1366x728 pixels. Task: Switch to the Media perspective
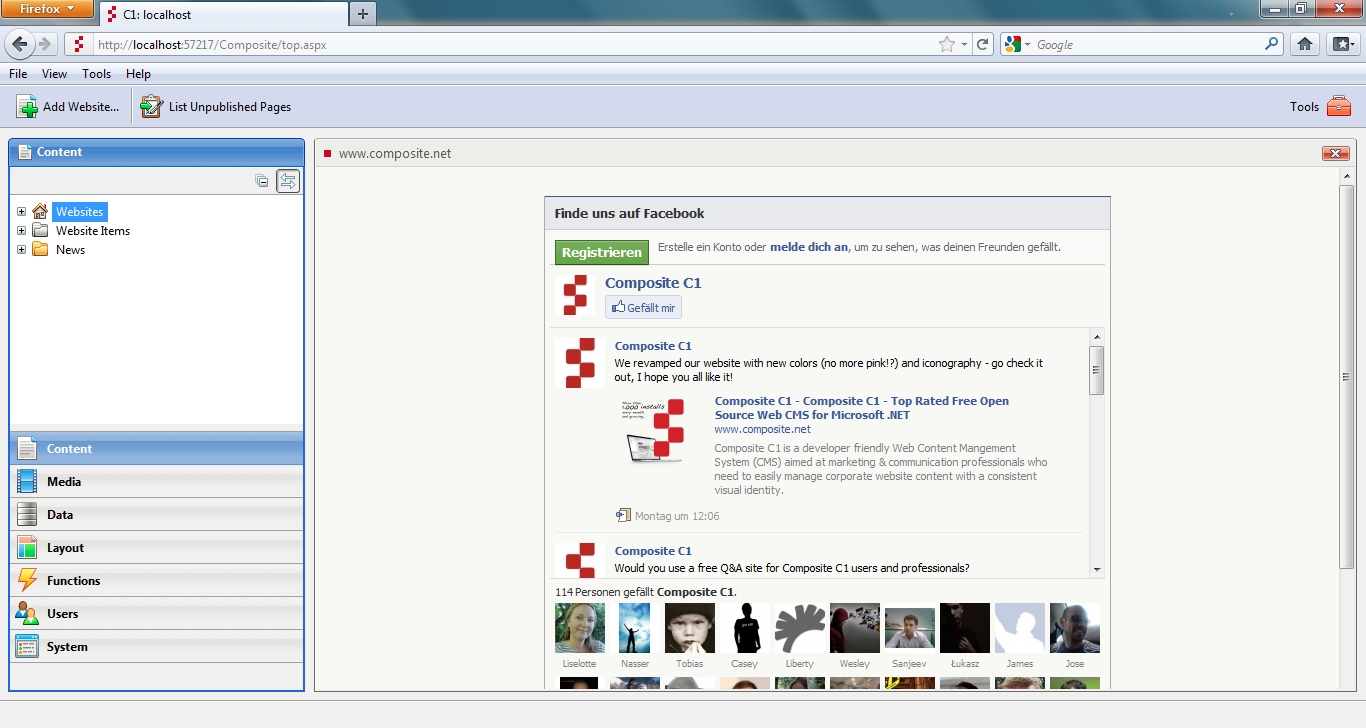[64, 482]
